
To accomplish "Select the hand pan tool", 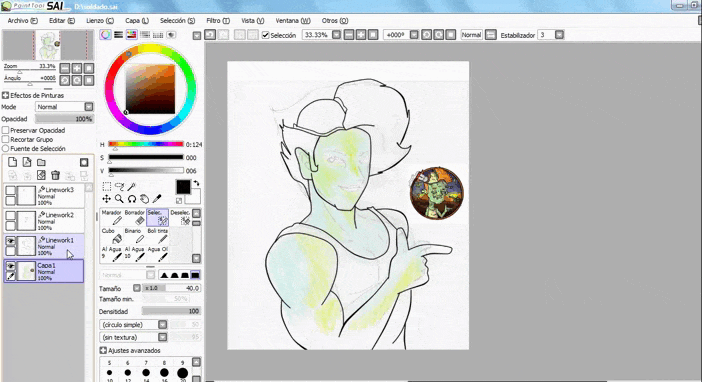I will (x=144, y=199).
